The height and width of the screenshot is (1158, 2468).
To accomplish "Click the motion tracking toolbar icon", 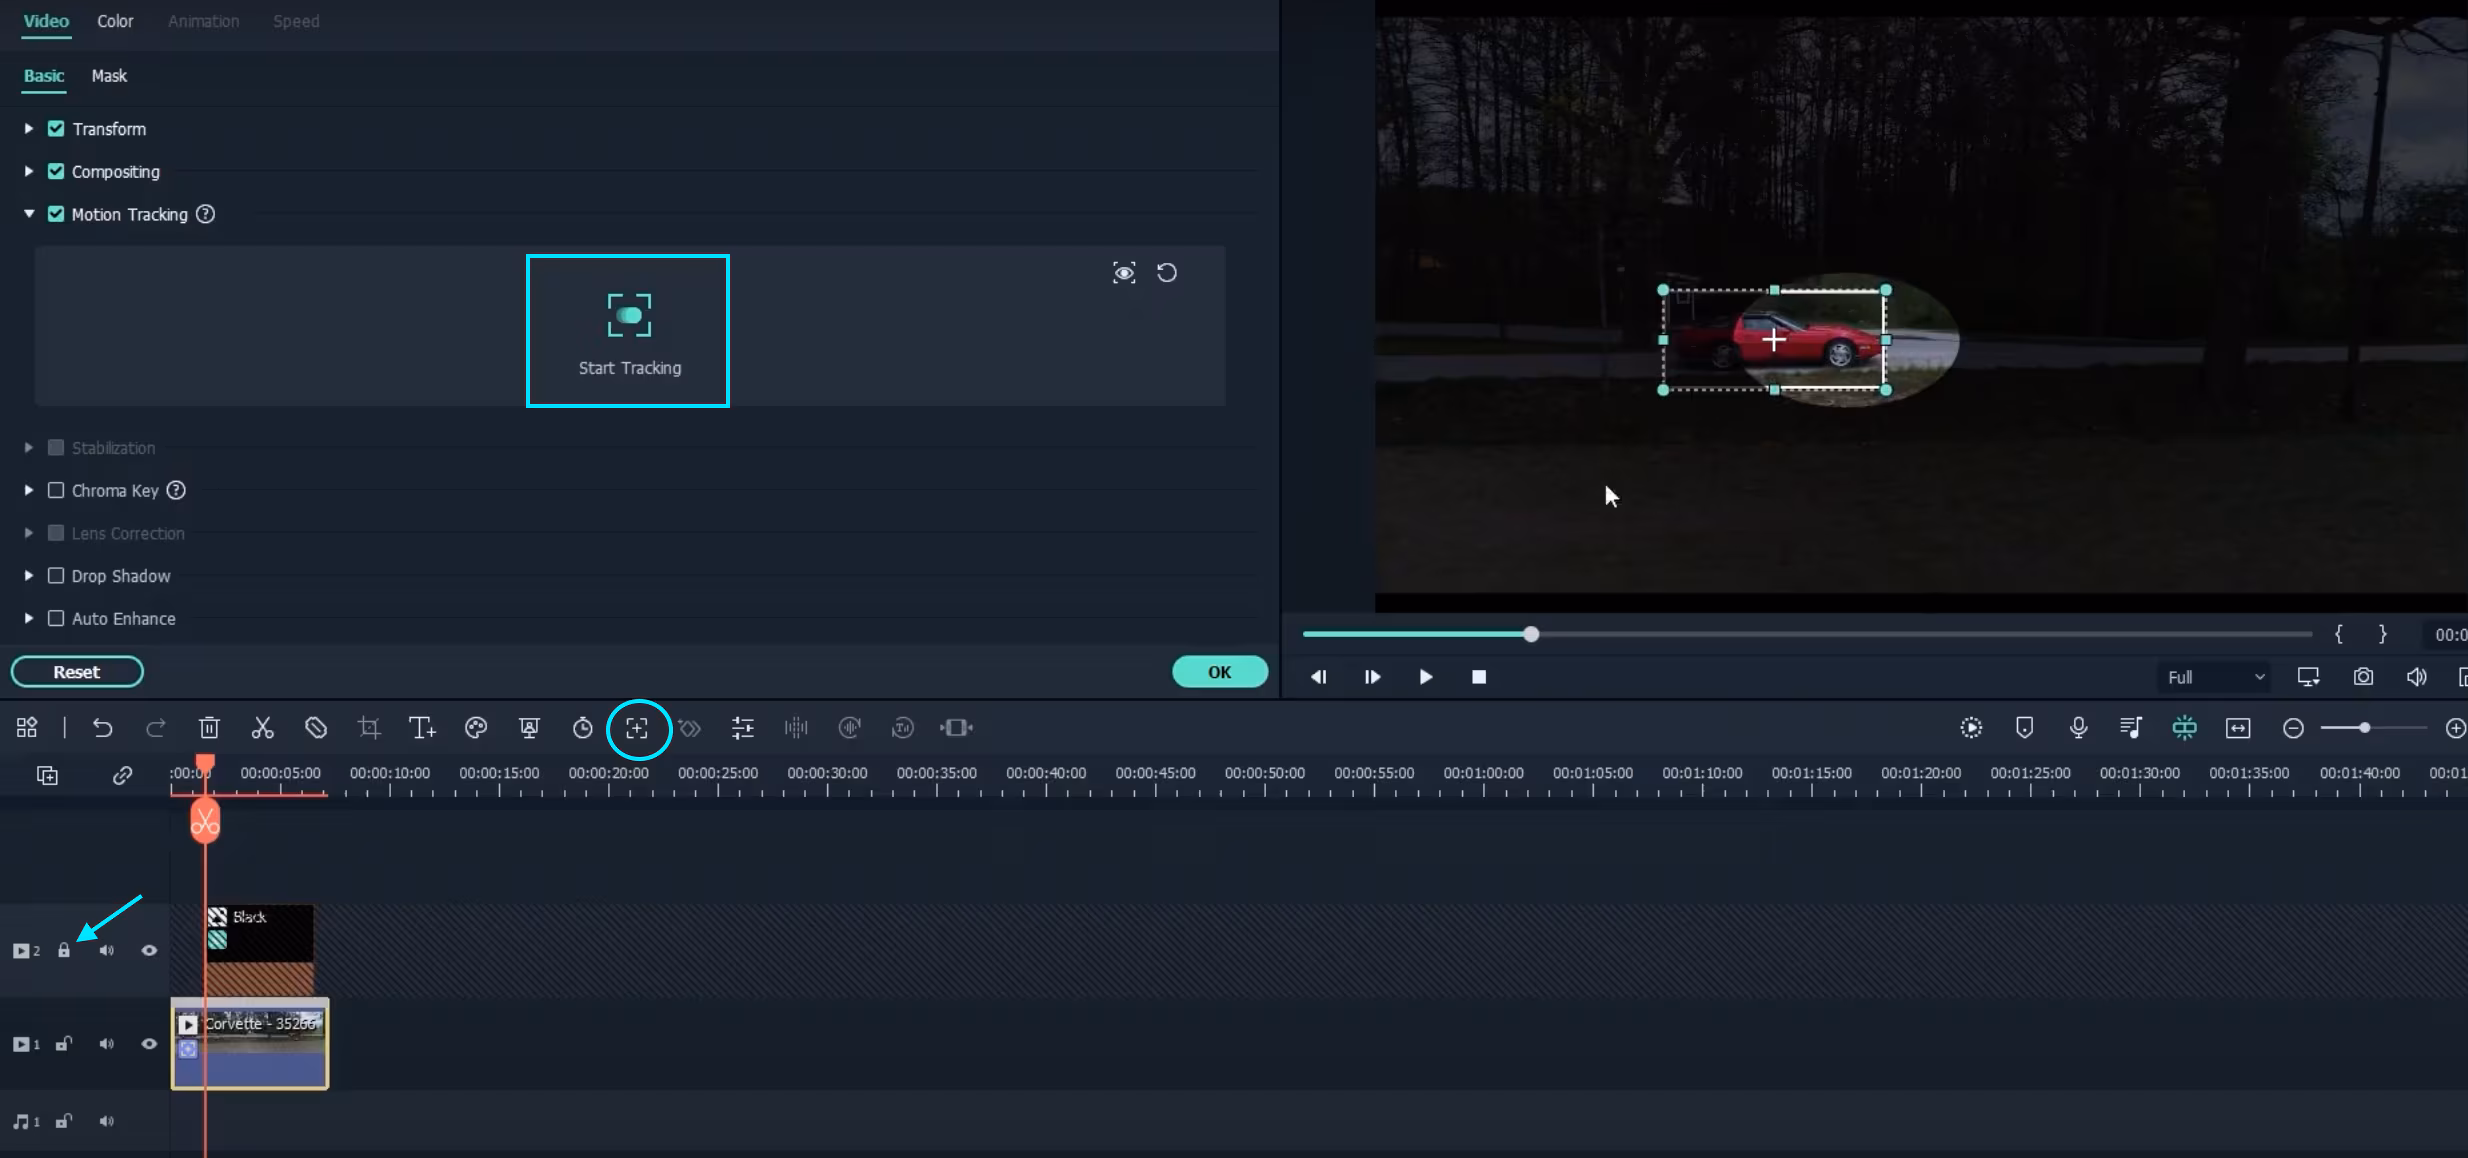I will tap(638, 728).
